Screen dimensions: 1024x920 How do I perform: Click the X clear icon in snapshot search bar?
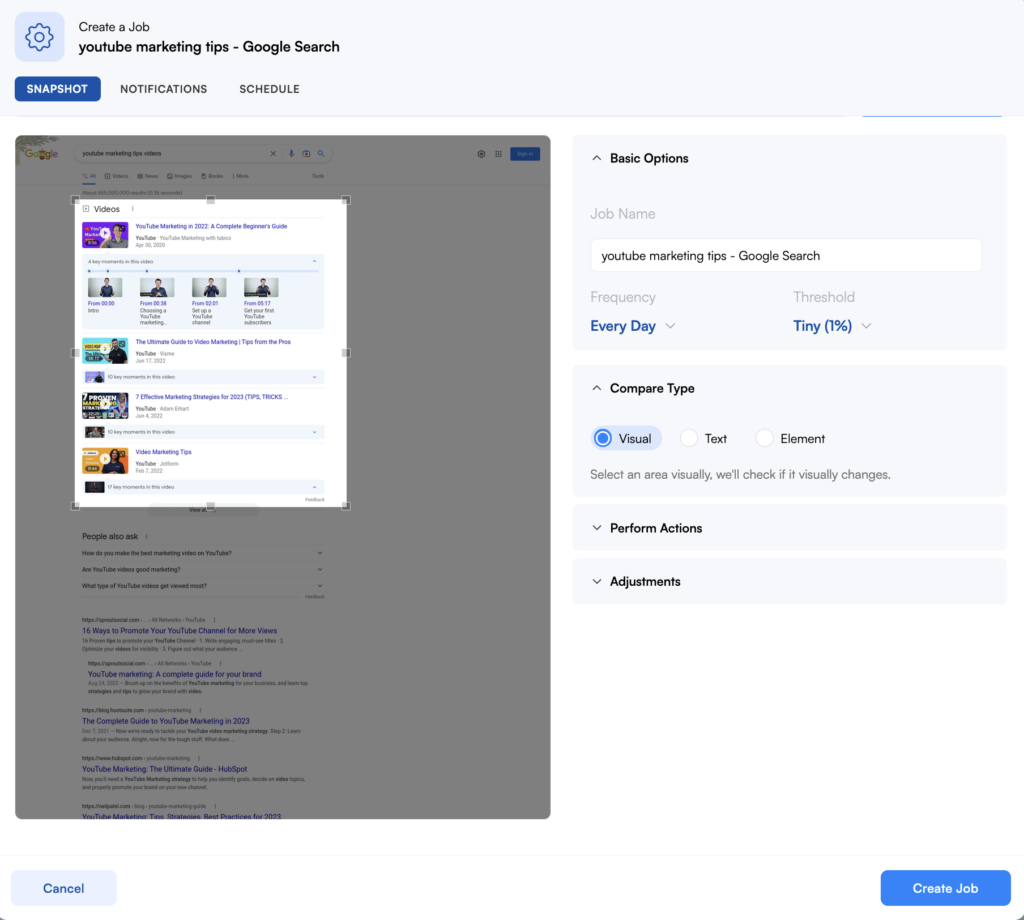[274, 154]
